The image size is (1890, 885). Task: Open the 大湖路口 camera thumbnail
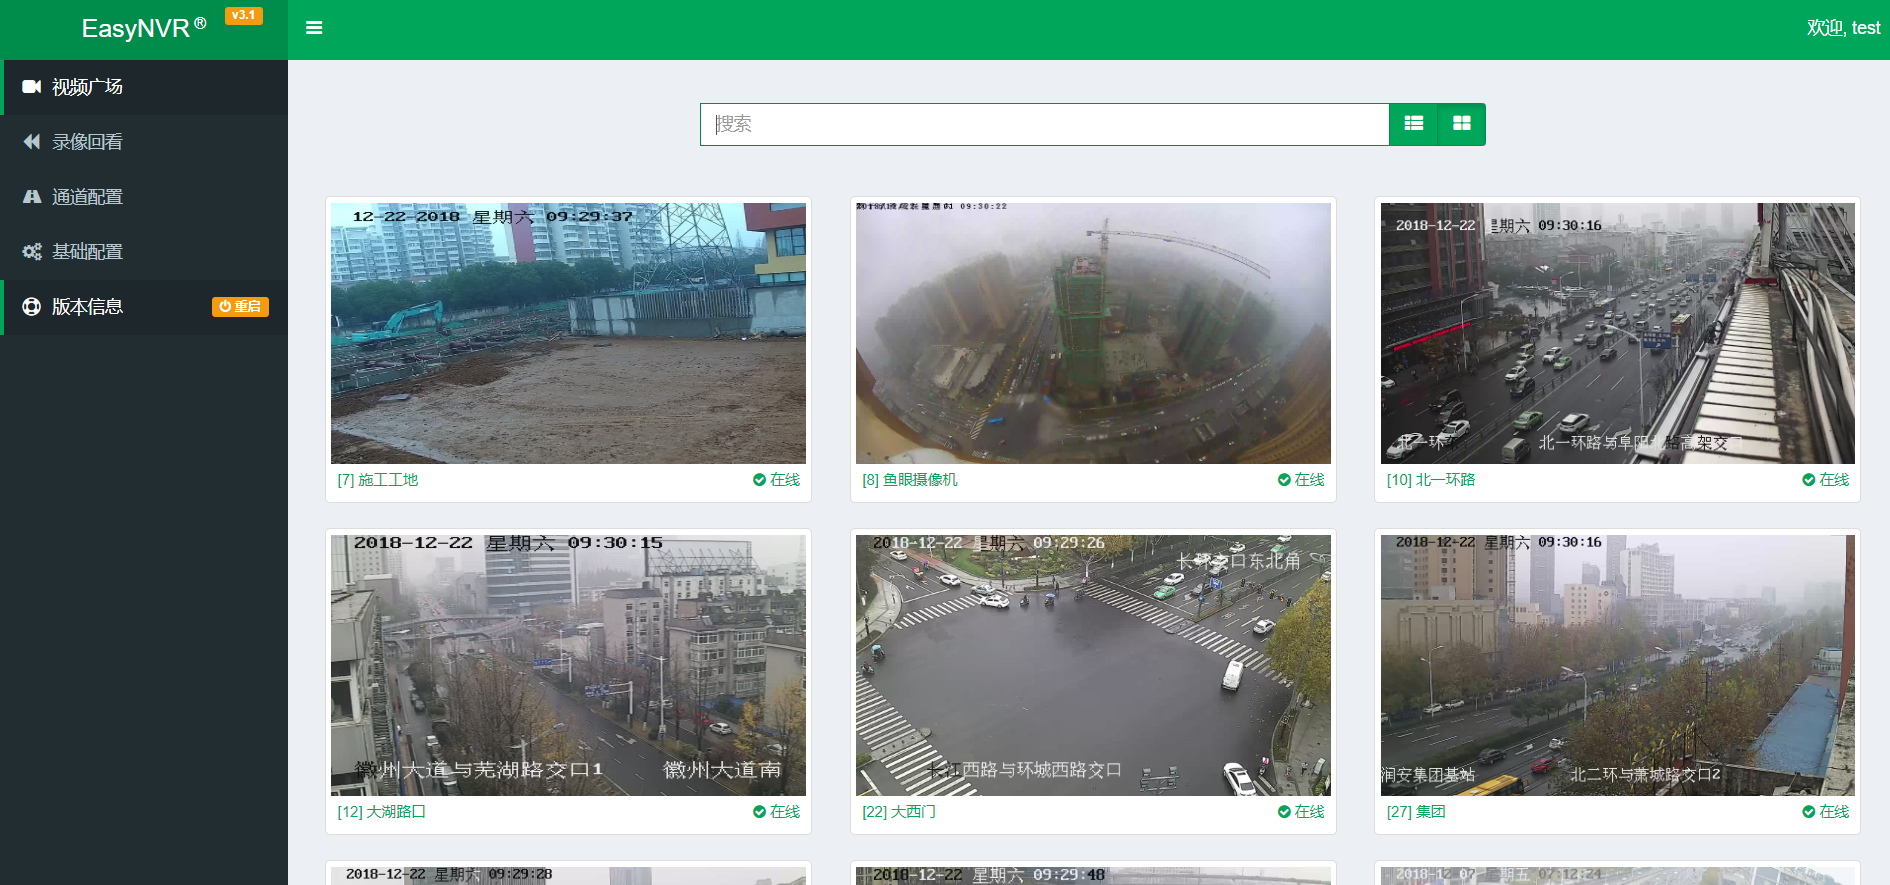pyautogui.click(x=568, y=665)
